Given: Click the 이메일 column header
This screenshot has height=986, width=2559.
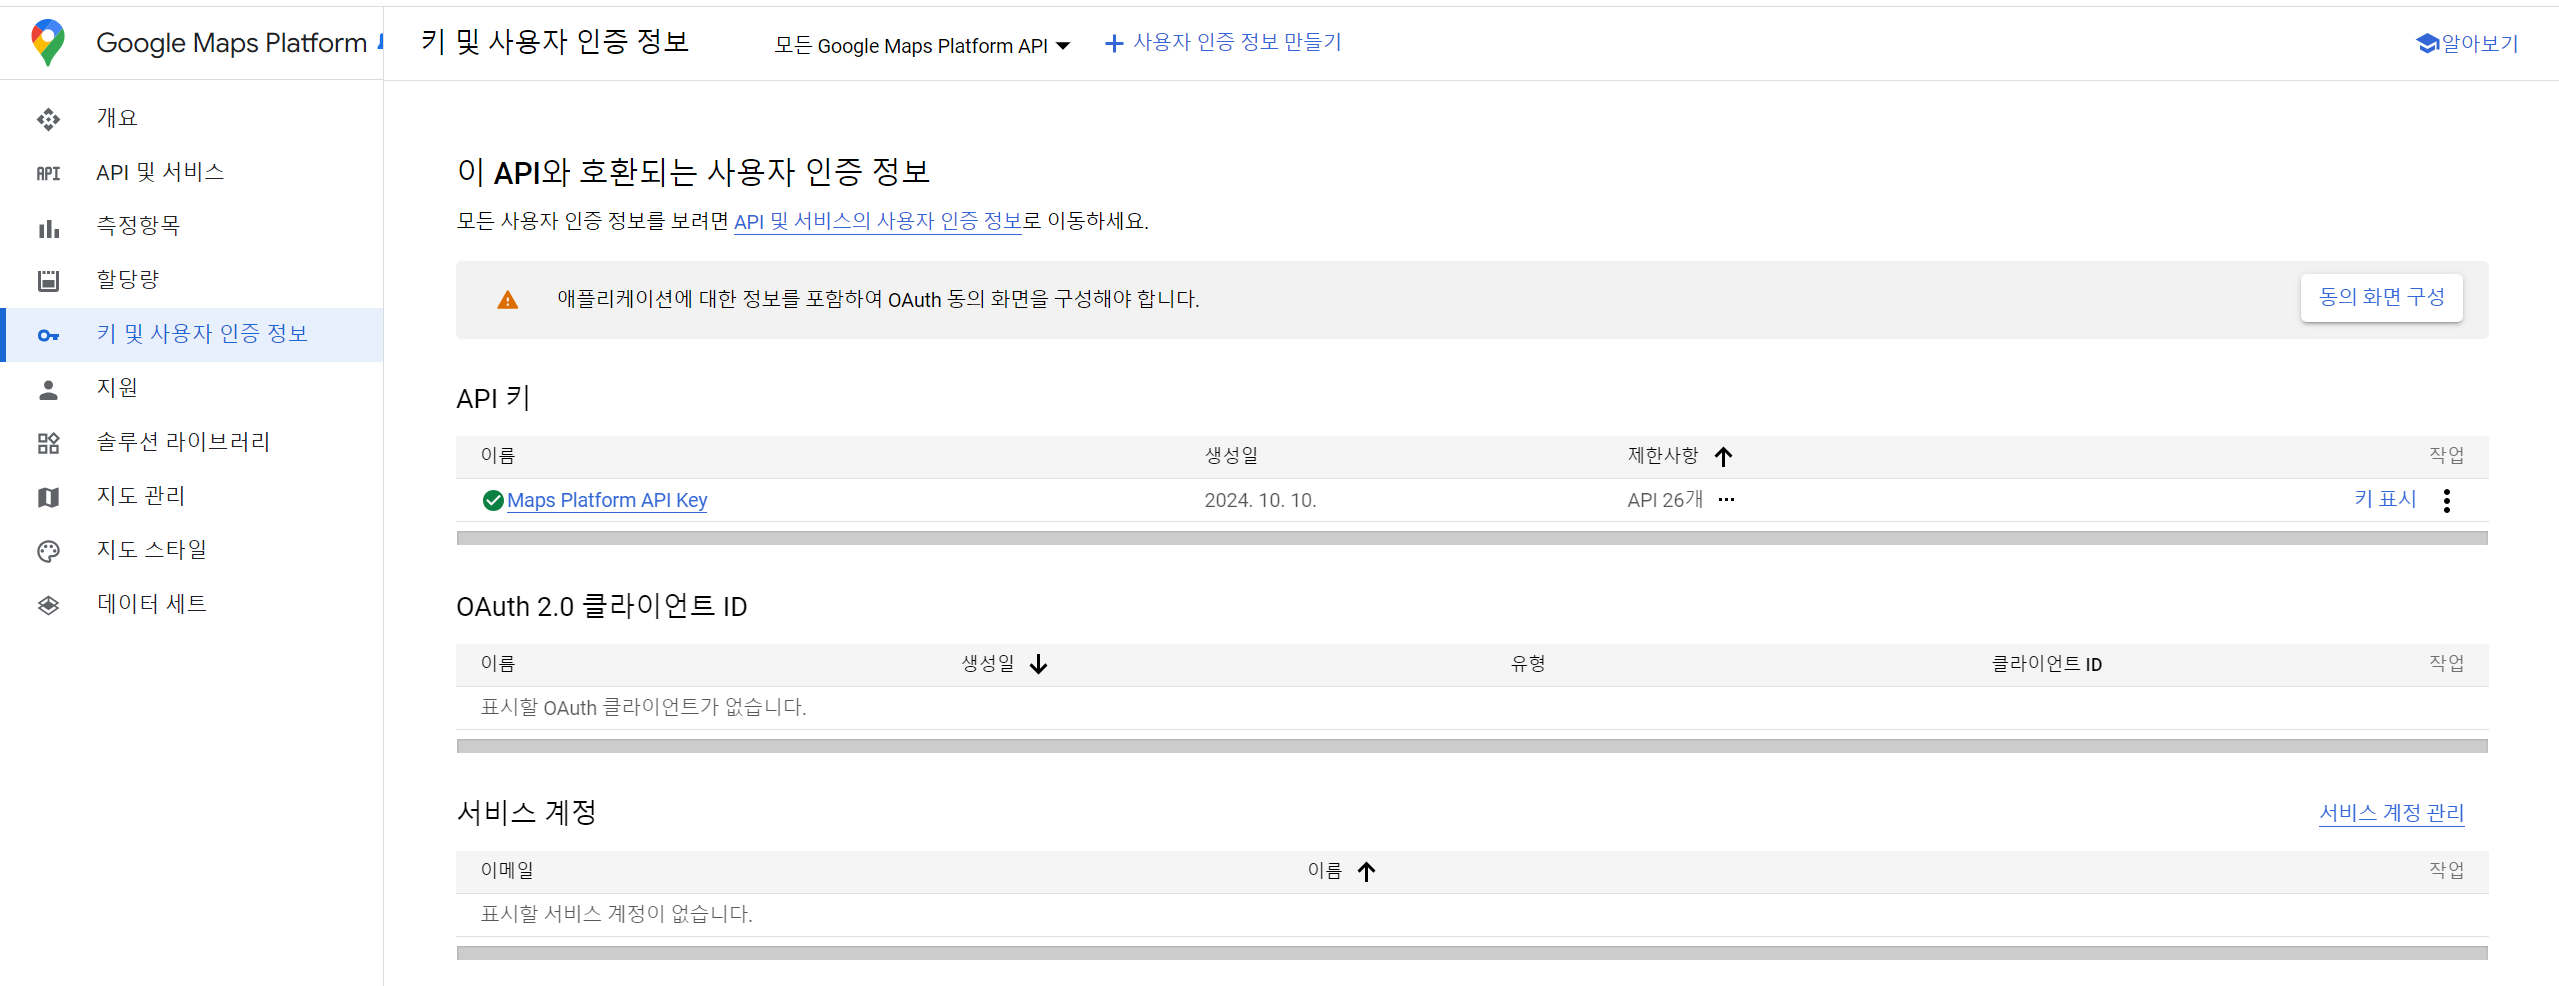Looking at the screenshot, I should tap(507, 871).
